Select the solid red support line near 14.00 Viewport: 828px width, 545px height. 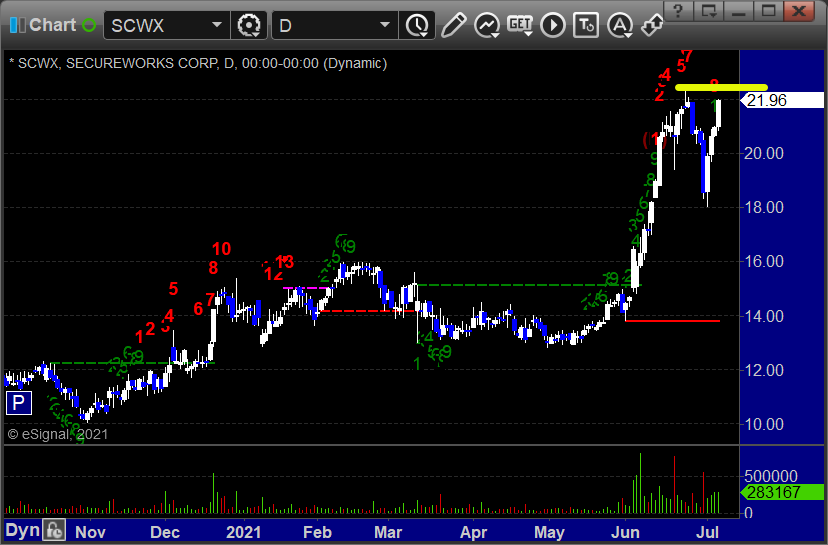coord(672,321)
